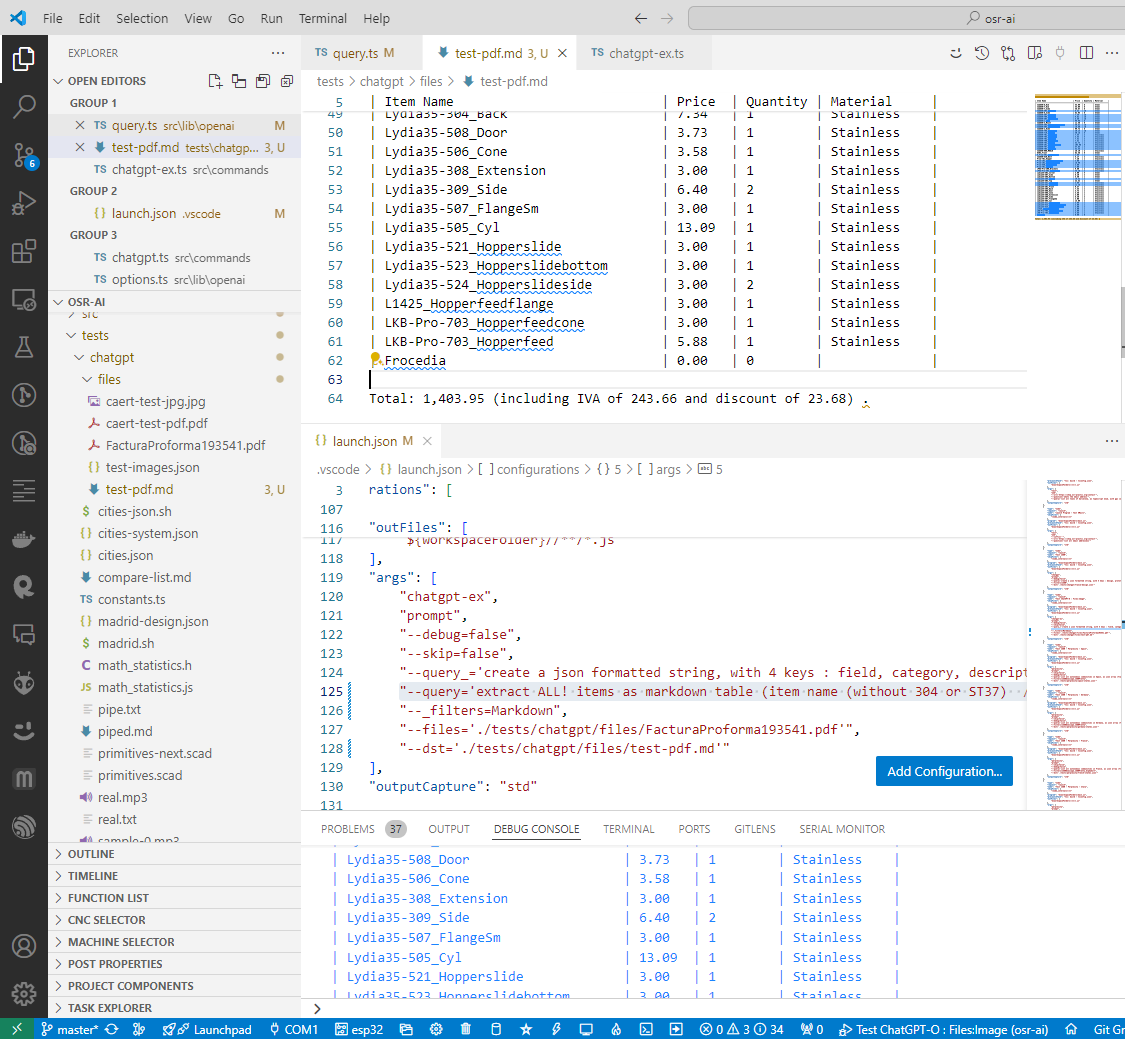Open the Extensions view in activity bar
Image resolution: width=1125 pixels, height=1039 pixels.
coord(24,252)
